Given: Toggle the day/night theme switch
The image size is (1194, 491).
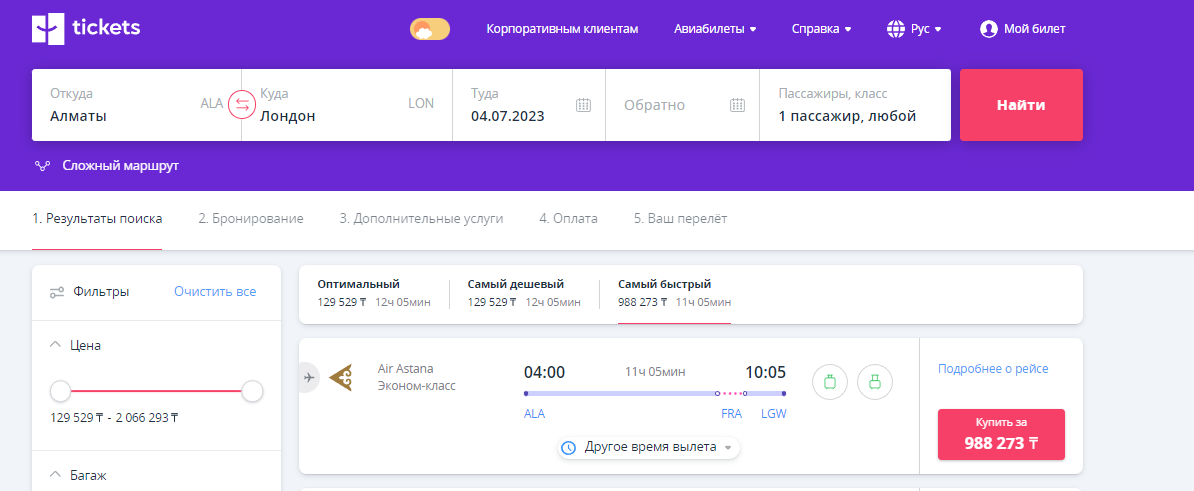Looking at the screenshot, I should [x=430, y=29].
